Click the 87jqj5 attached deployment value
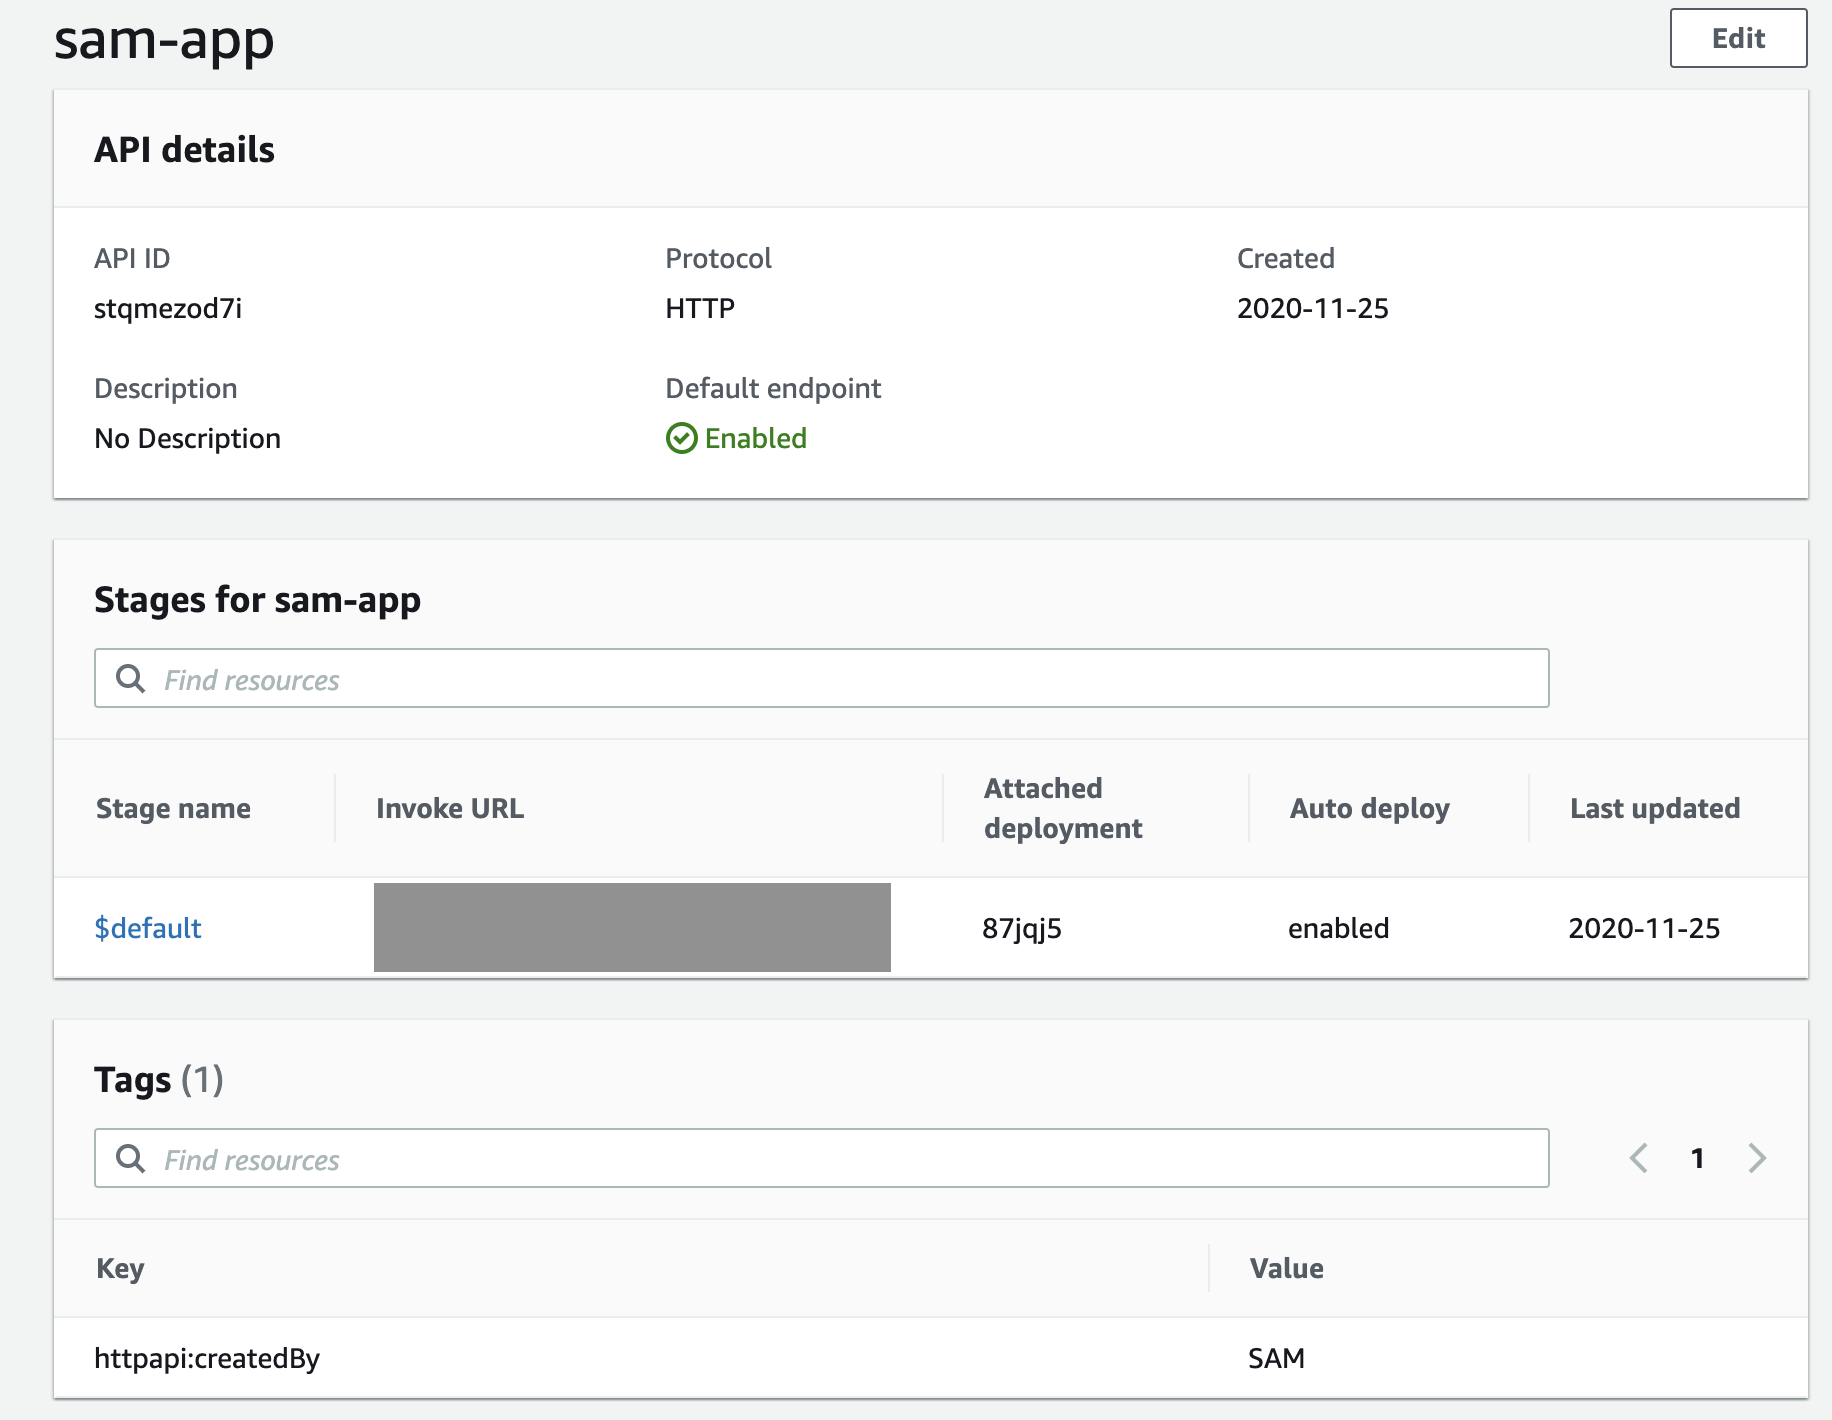 coord(1021,928)
